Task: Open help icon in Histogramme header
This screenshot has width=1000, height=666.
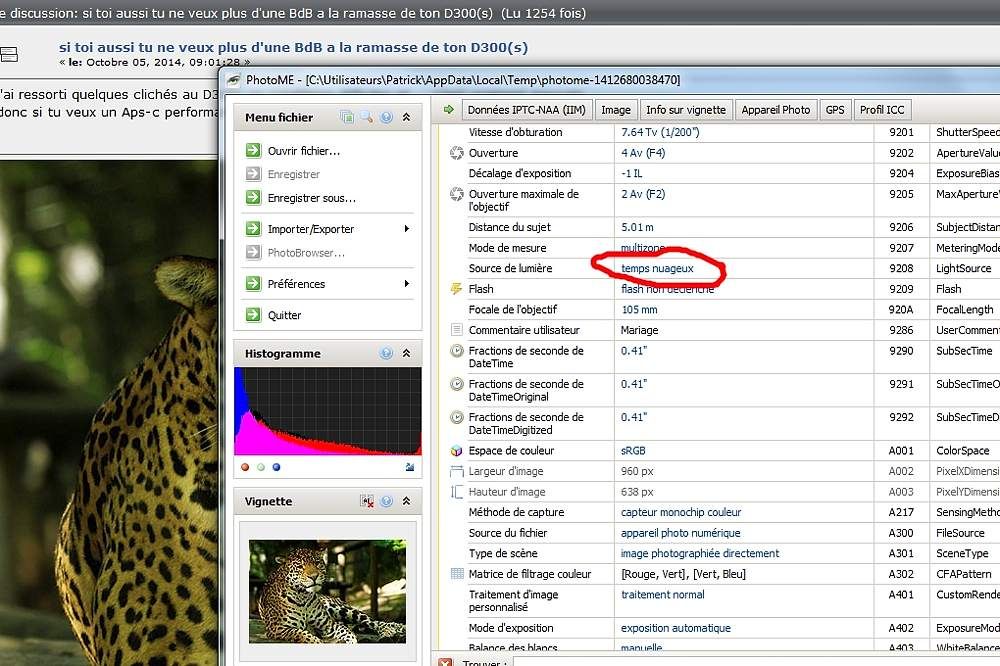Action: (x=386, y=353)
